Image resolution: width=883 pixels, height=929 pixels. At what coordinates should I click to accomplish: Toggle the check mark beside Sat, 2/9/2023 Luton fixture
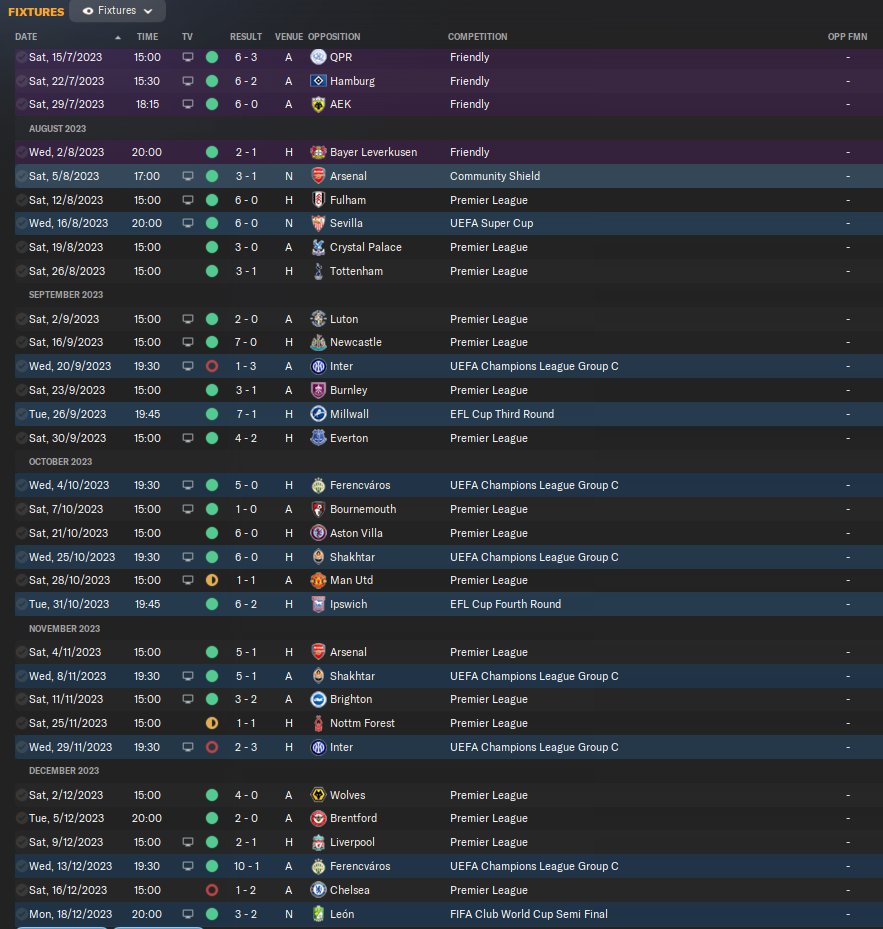point(21,319)
